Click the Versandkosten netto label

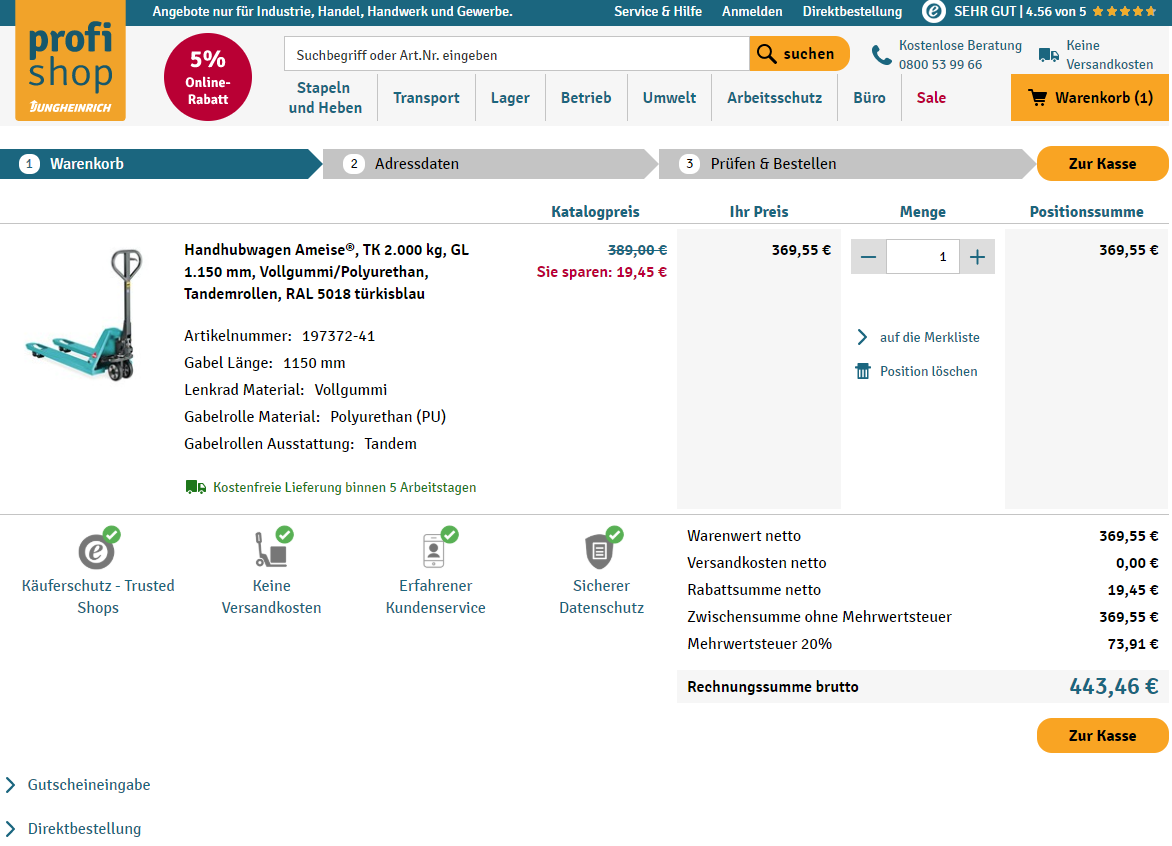pos(756,563)
